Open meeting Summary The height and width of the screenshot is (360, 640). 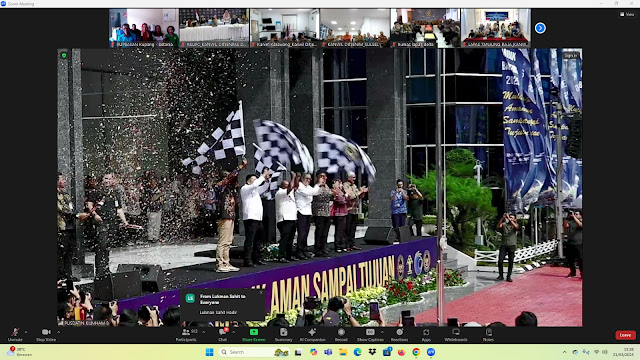283,335
